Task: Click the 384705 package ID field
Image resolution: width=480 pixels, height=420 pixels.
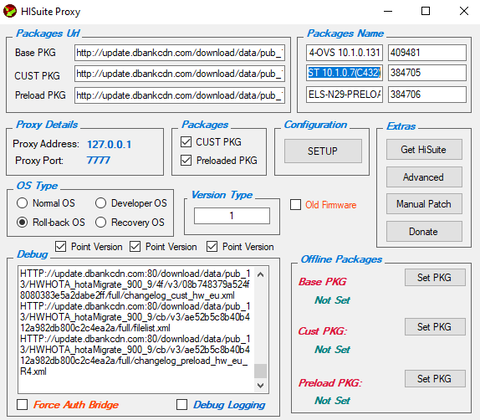Action: point(427,73)
